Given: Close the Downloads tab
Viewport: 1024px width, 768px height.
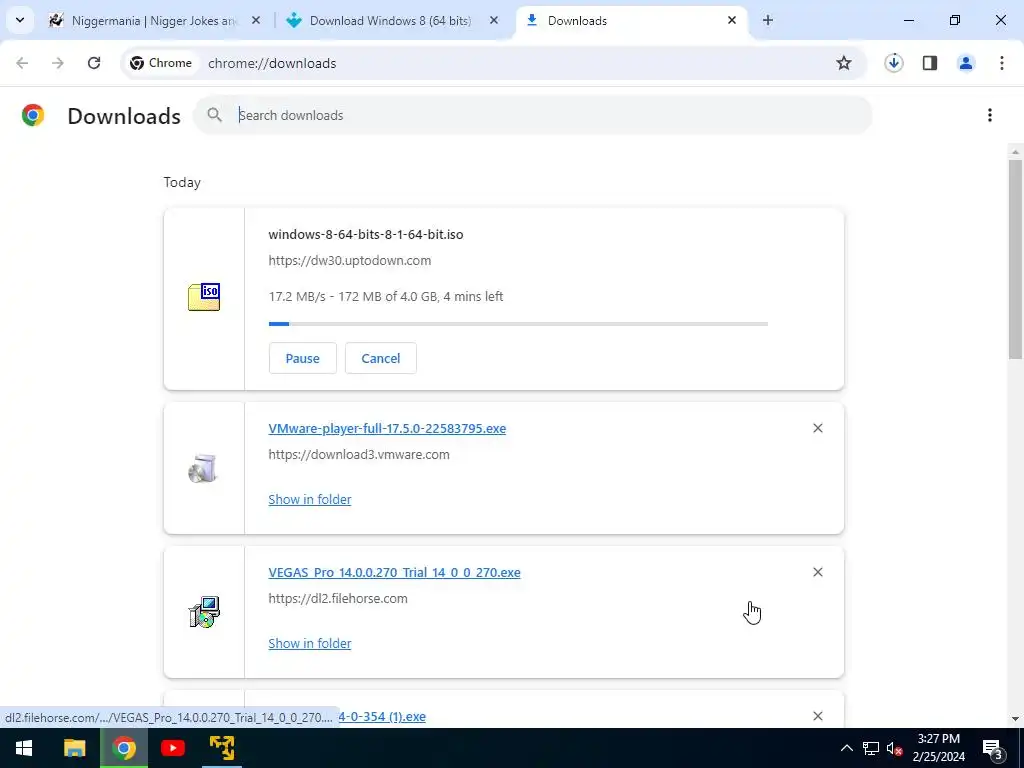Looking at the screenshot, I should pos(731,20).
